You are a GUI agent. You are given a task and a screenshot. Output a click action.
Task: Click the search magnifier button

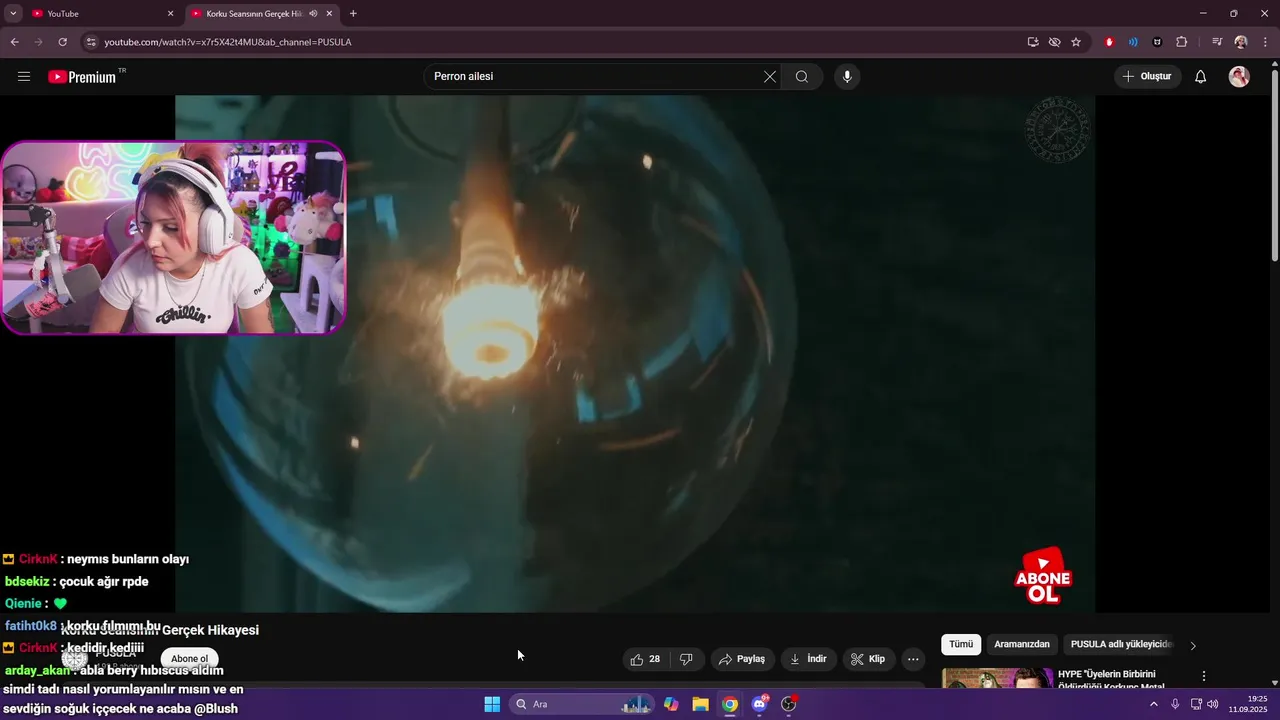pos(802,77)
